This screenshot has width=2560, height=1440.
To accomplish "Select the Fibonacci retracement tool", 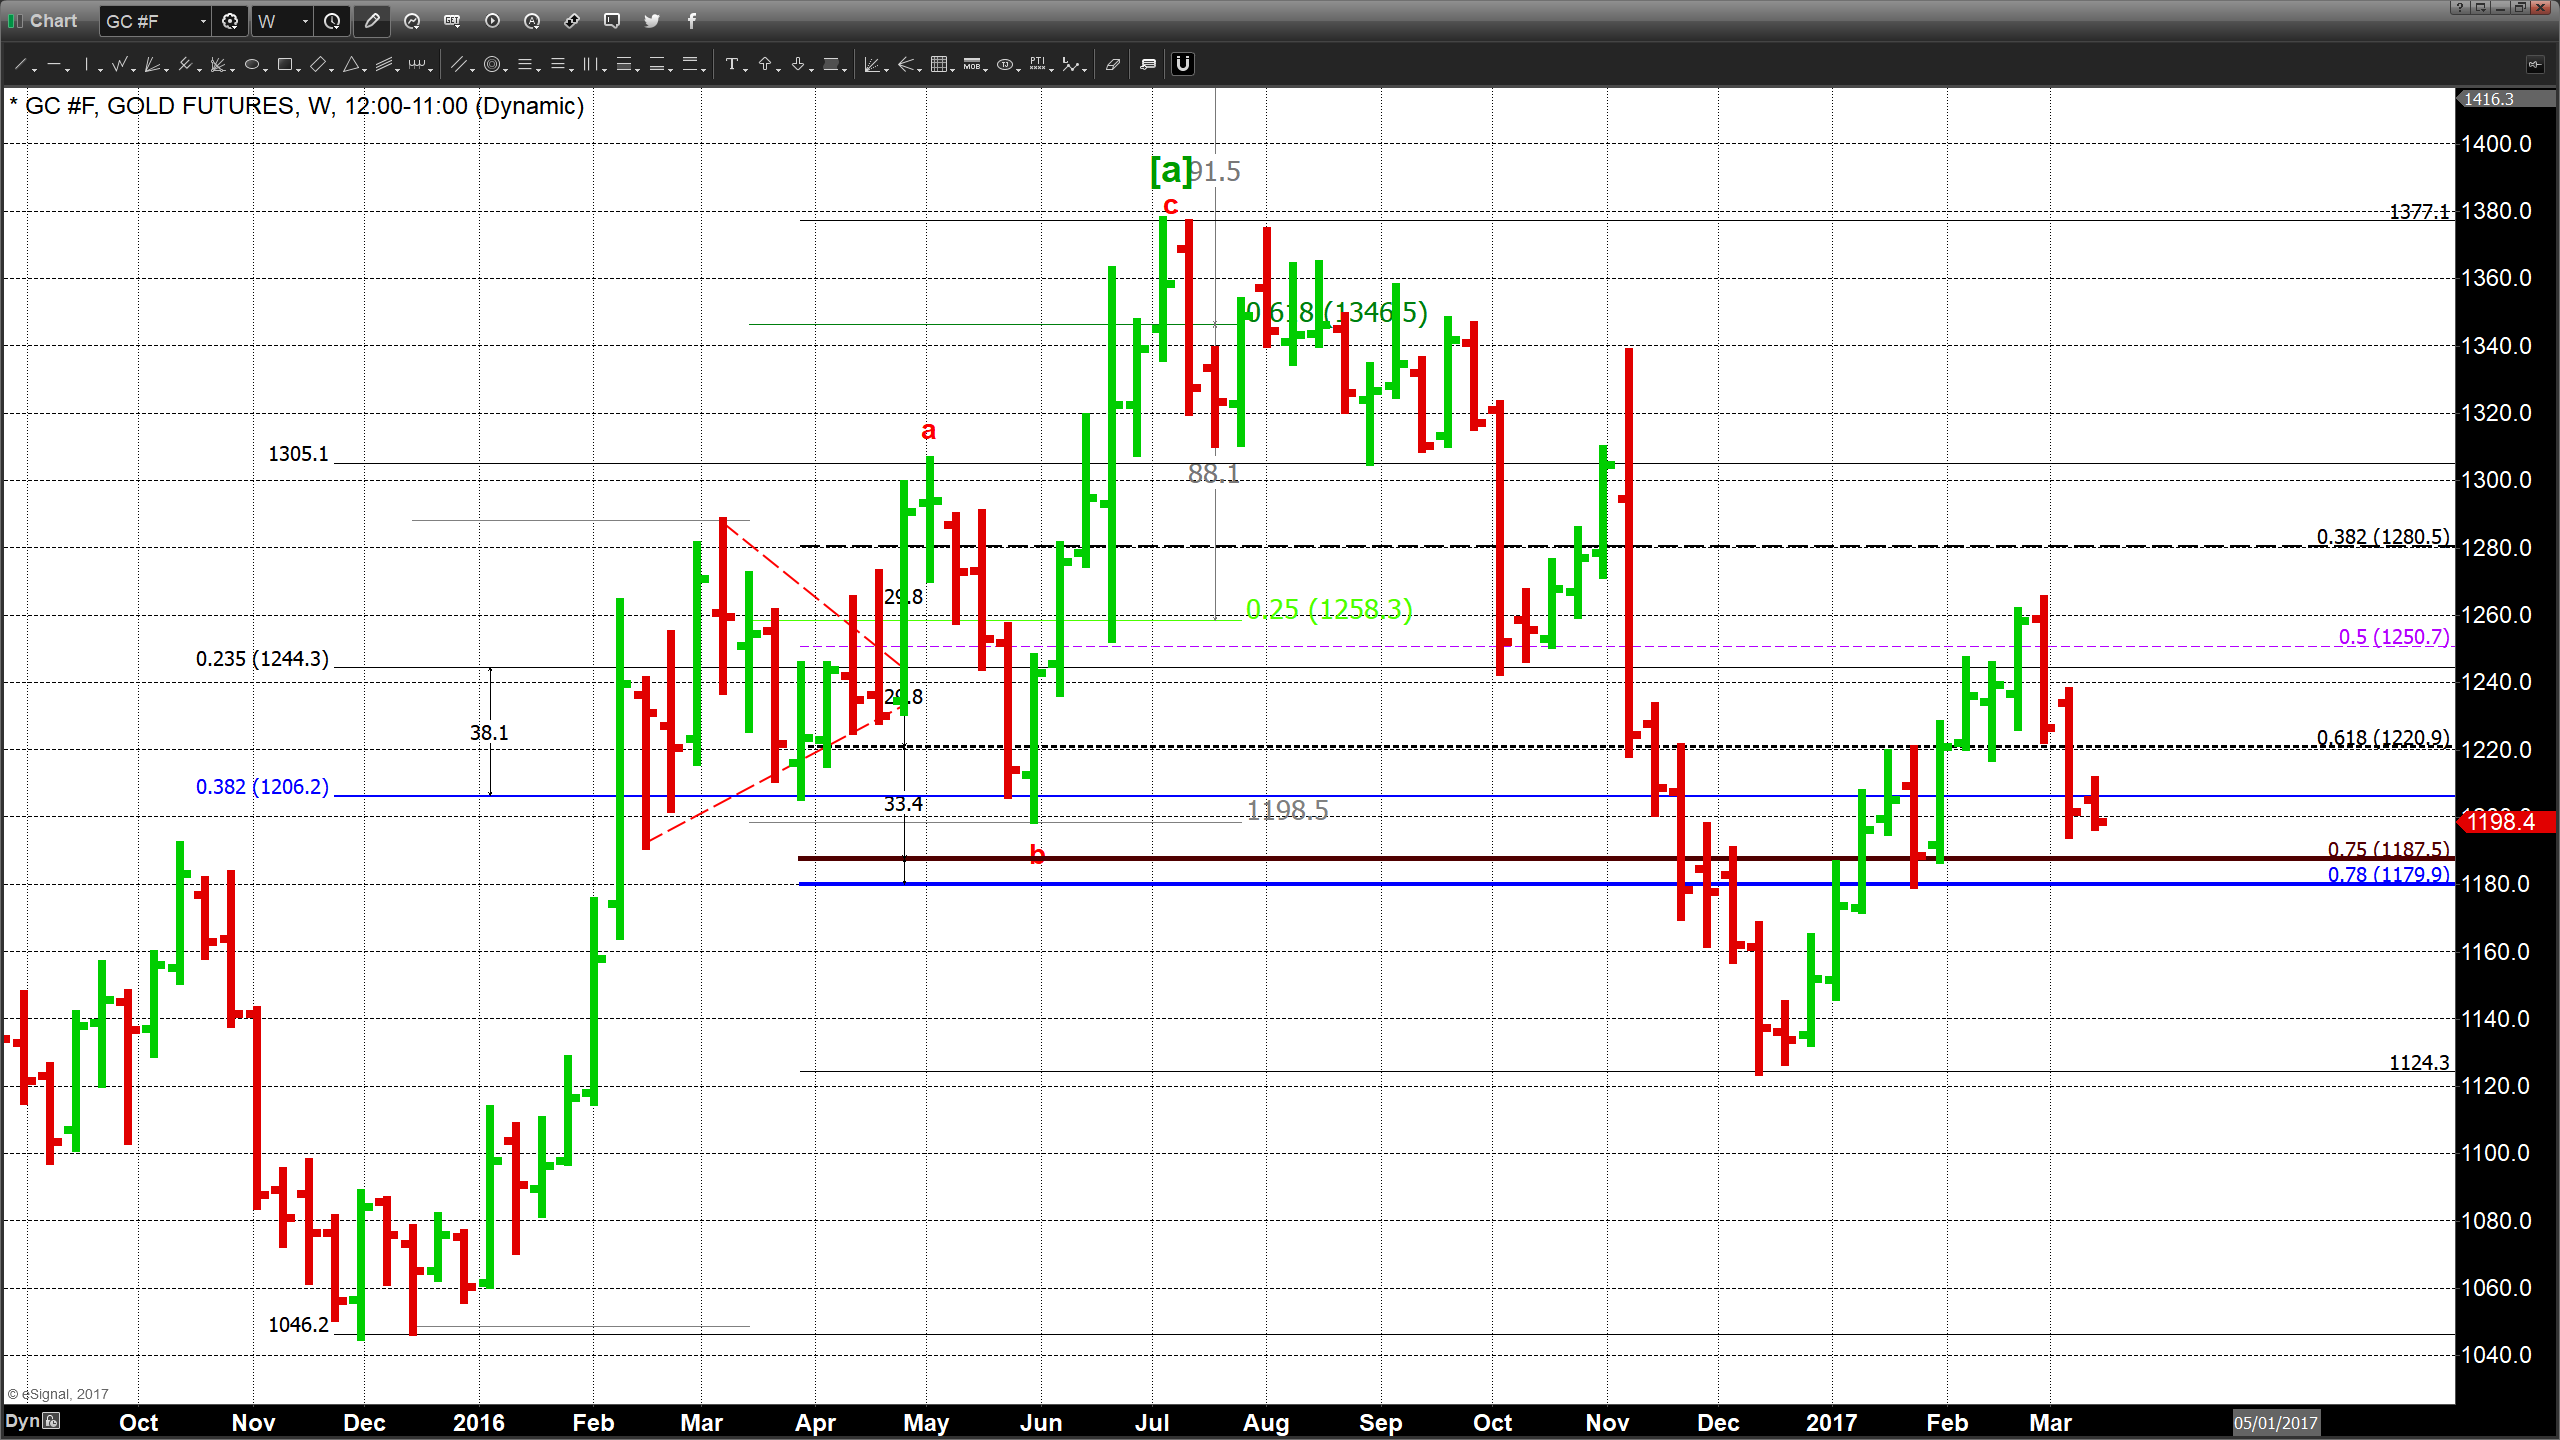I will pos(526,65).
